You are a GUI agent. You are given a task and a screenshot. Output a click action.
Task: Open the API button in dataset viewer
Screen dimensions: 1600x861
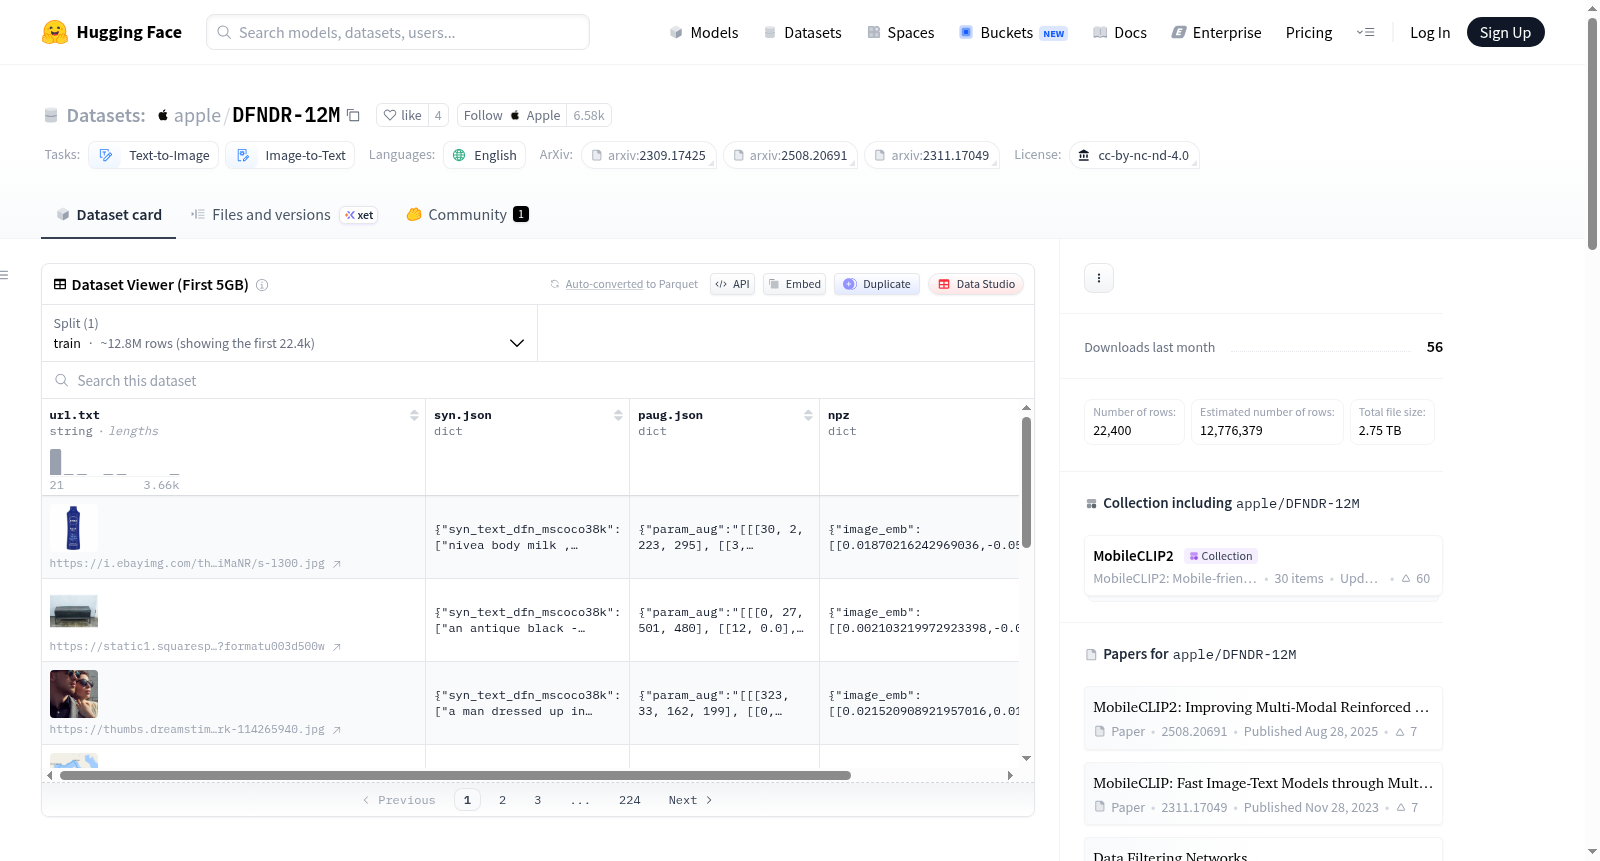click(x=732, y=284)
